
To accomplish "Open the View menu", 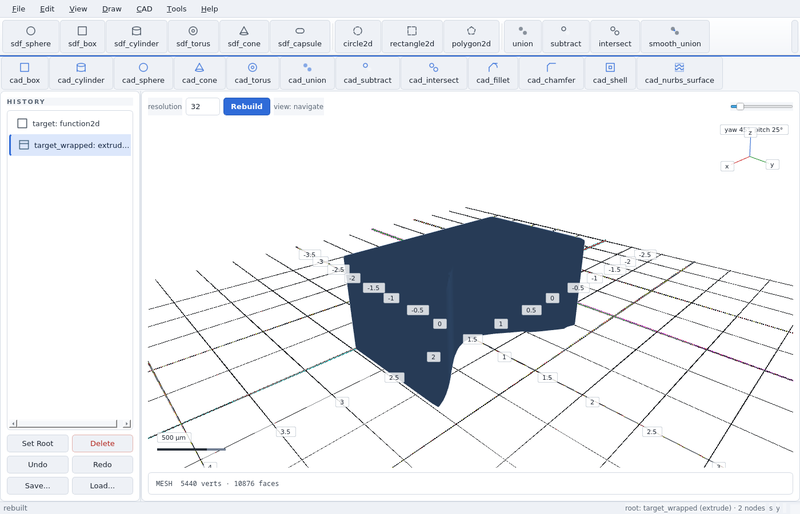I will point(78,9).
